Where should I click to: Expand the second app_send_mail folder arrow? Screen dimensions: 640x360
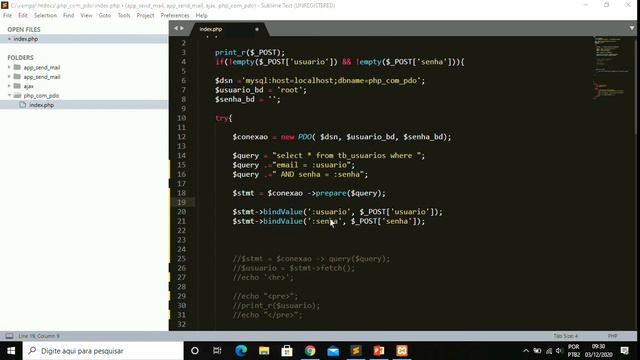point(9,76)
